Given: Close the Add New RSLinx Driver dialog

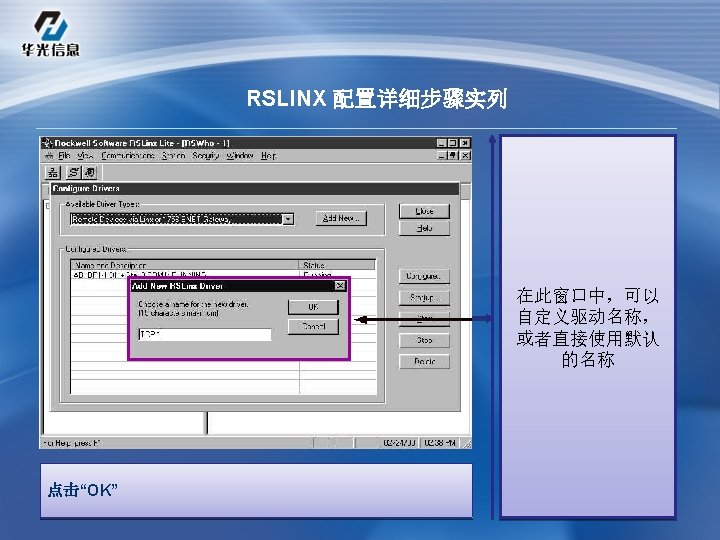Looking at the screenshot, I should pos(340,286).
